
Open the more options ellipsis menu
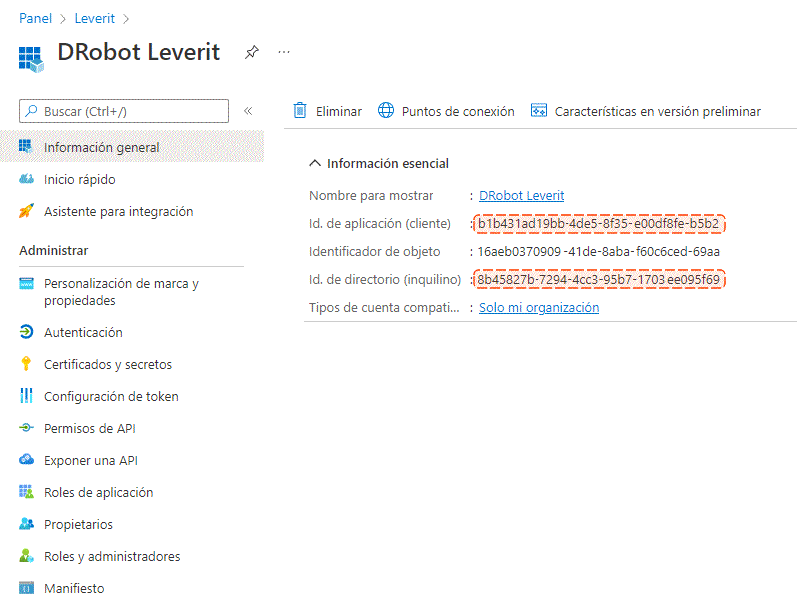point(284,52)
